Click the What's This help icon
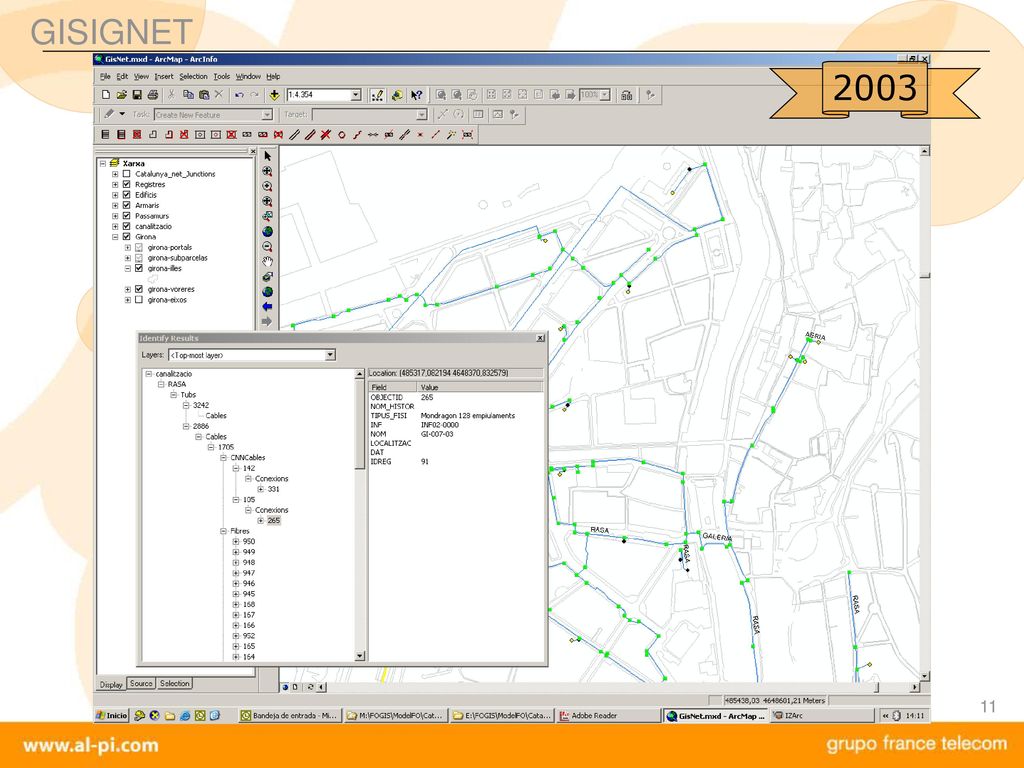 tap(416, 95)
